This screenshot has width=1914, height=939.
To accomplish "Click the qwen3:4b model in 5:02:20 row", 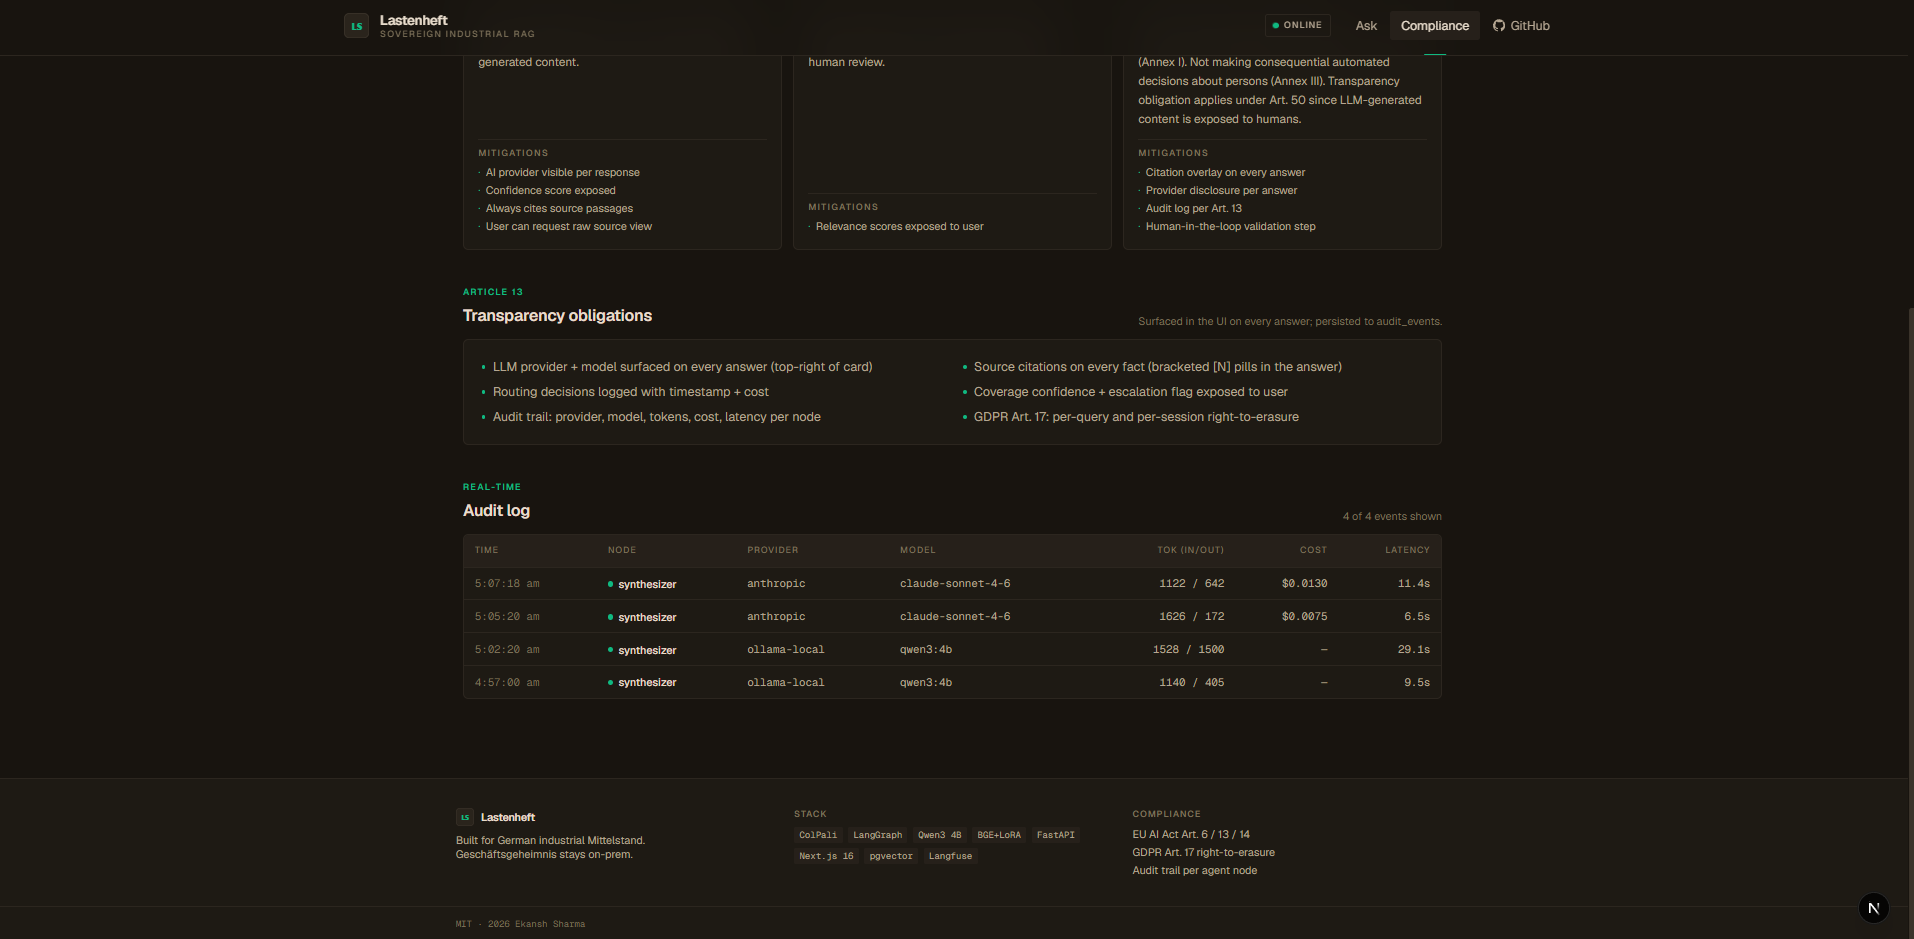I will pos(926,650).
